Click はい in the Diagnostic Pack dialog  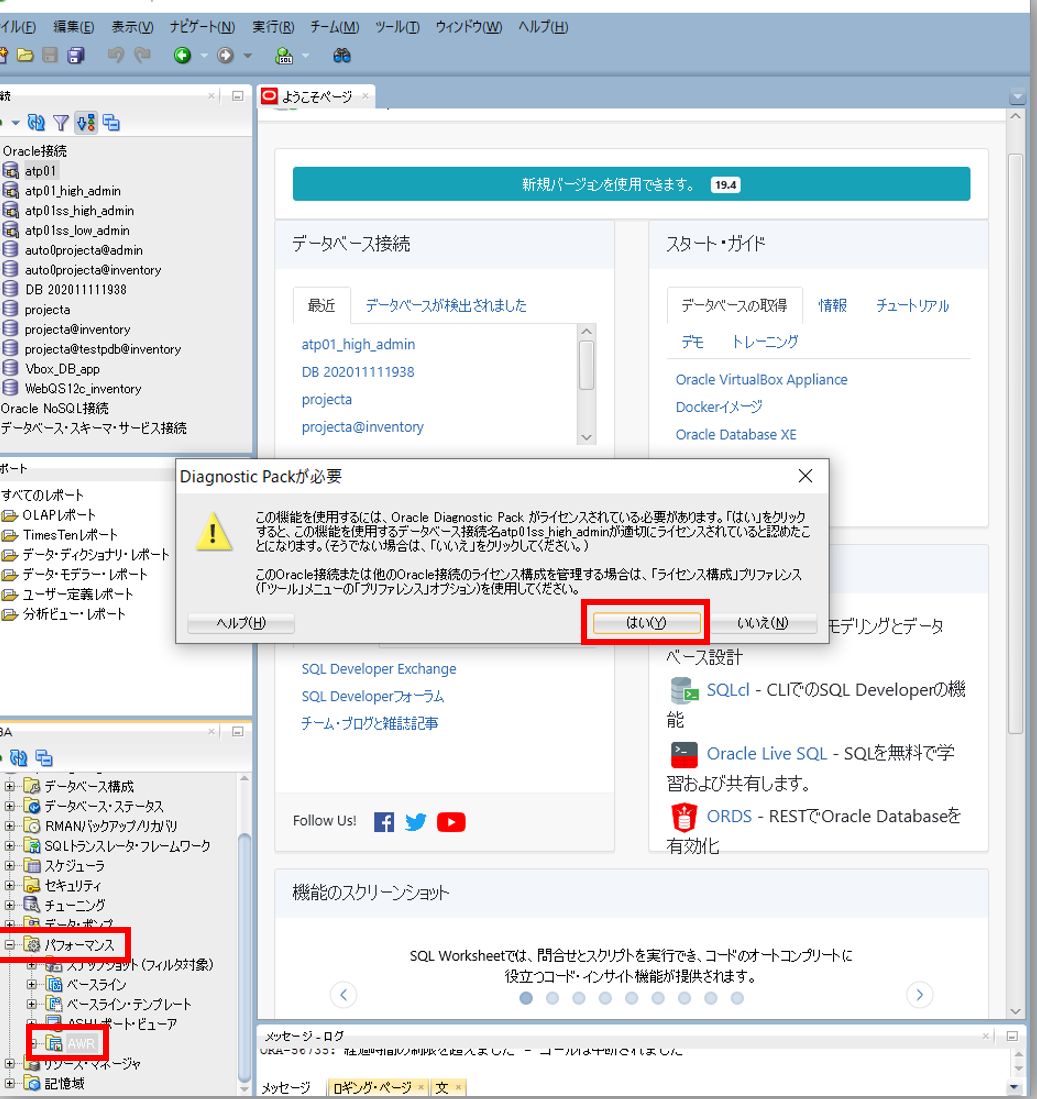tap(645, 621)
